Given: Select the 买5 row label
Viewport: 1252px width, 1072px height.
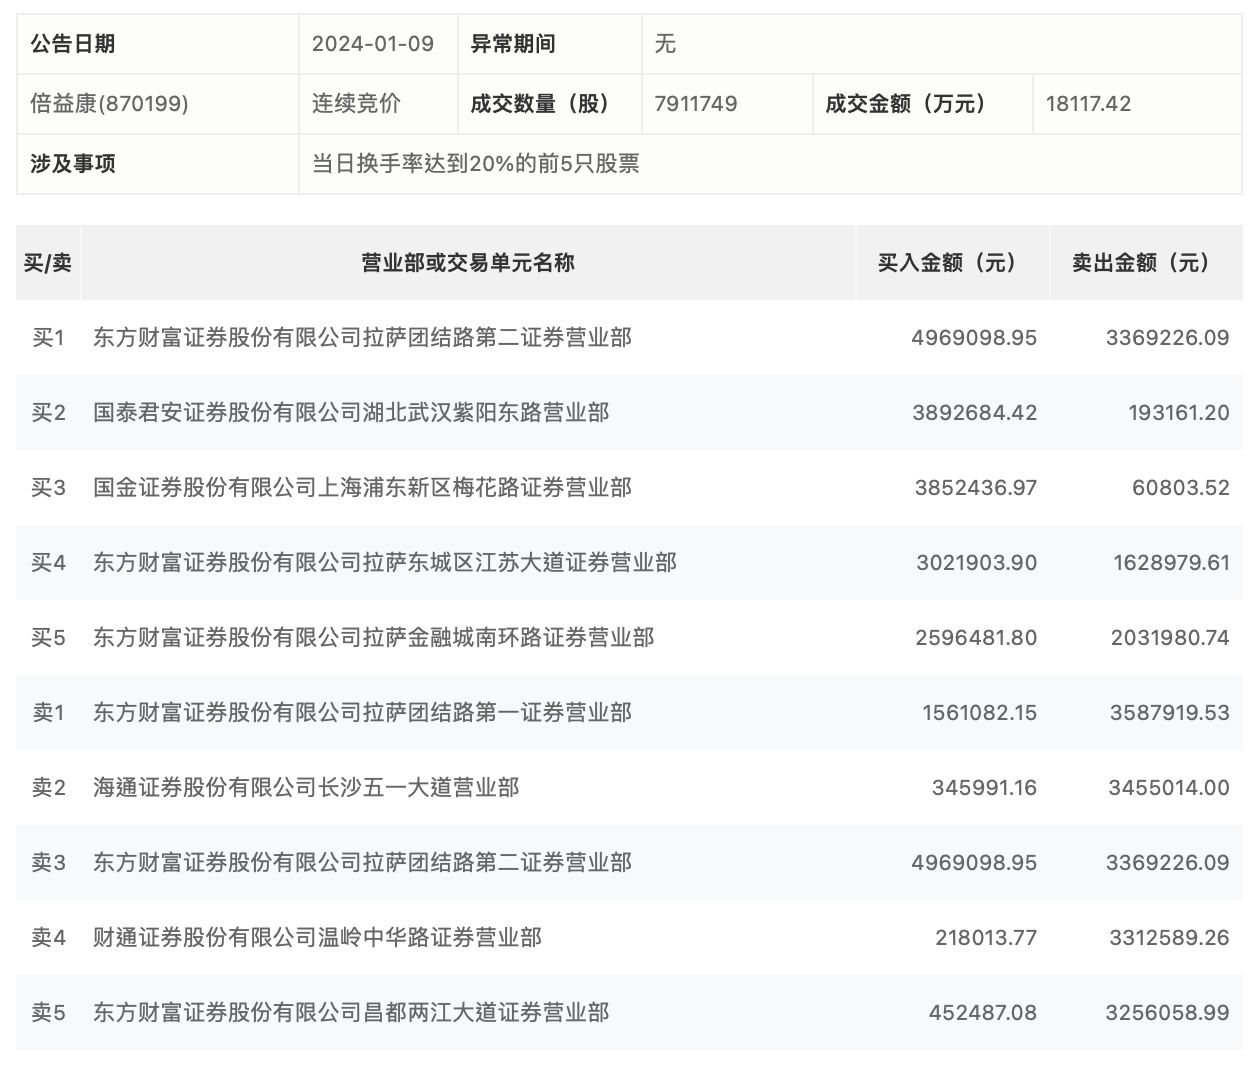Looking at the screenshot, I should (48, 638).
